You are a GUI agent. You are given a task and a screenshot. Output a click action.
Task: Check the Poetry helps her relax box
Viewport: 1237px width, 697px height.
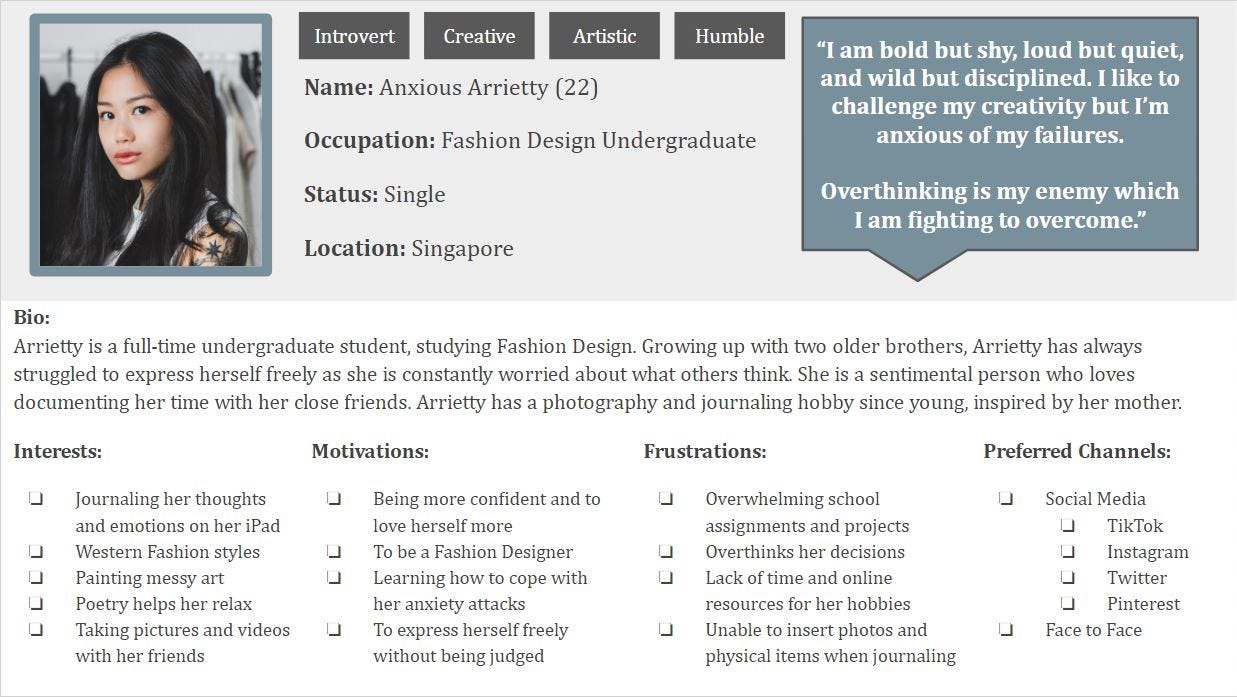coord(36,604)
